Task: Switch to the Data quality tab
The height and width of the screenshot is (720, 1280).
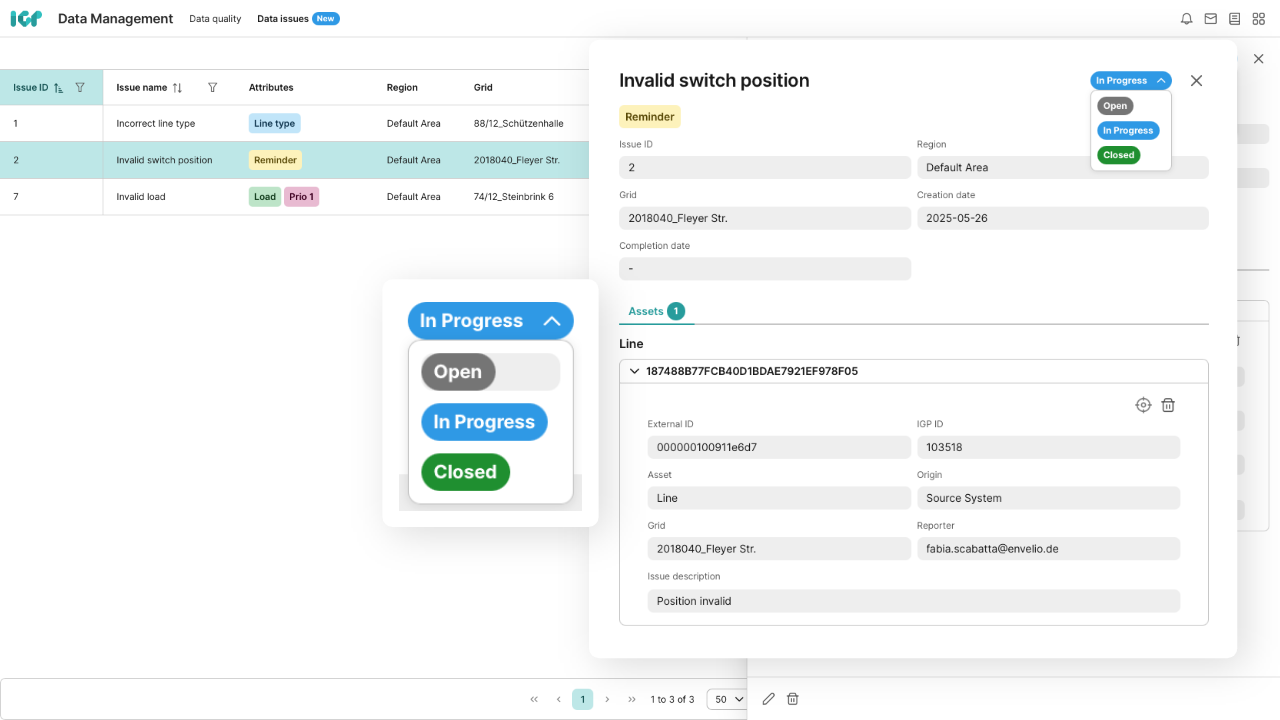Action: (x=215, y=19)
